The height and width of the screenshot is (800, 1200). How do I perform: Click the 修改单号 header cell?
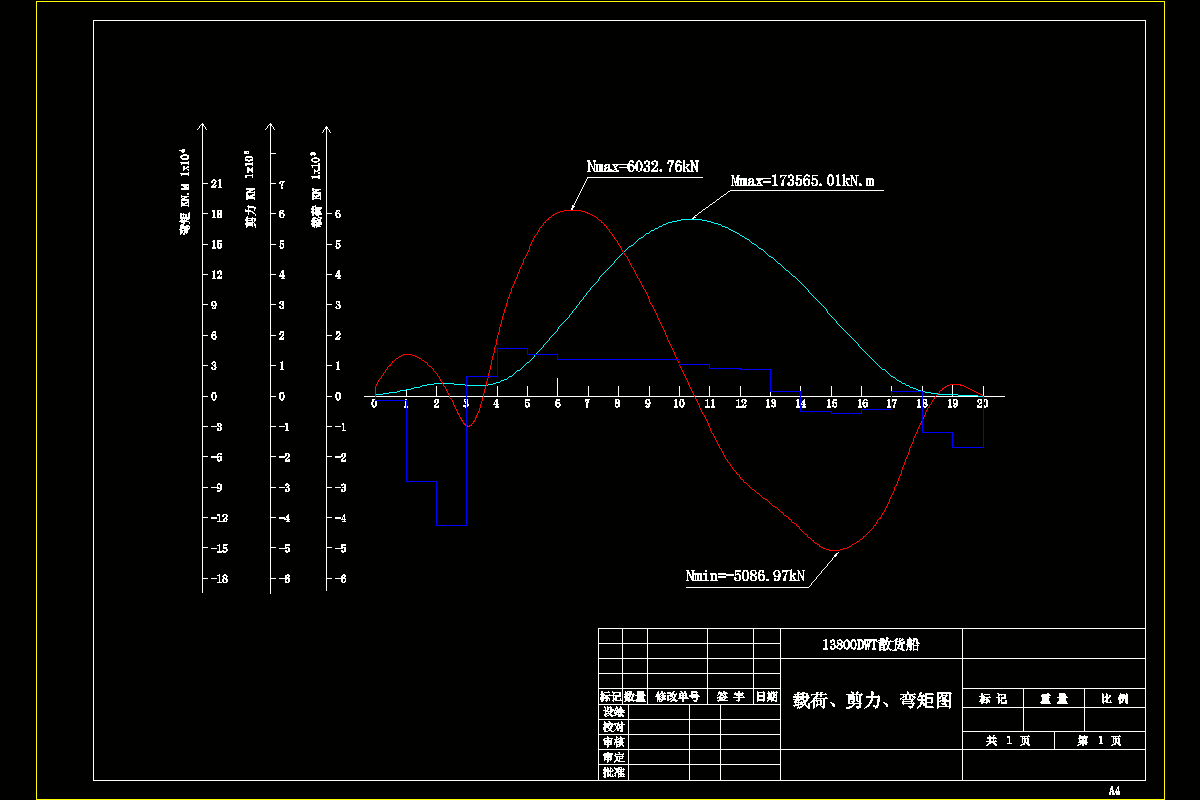coord(678,697)
